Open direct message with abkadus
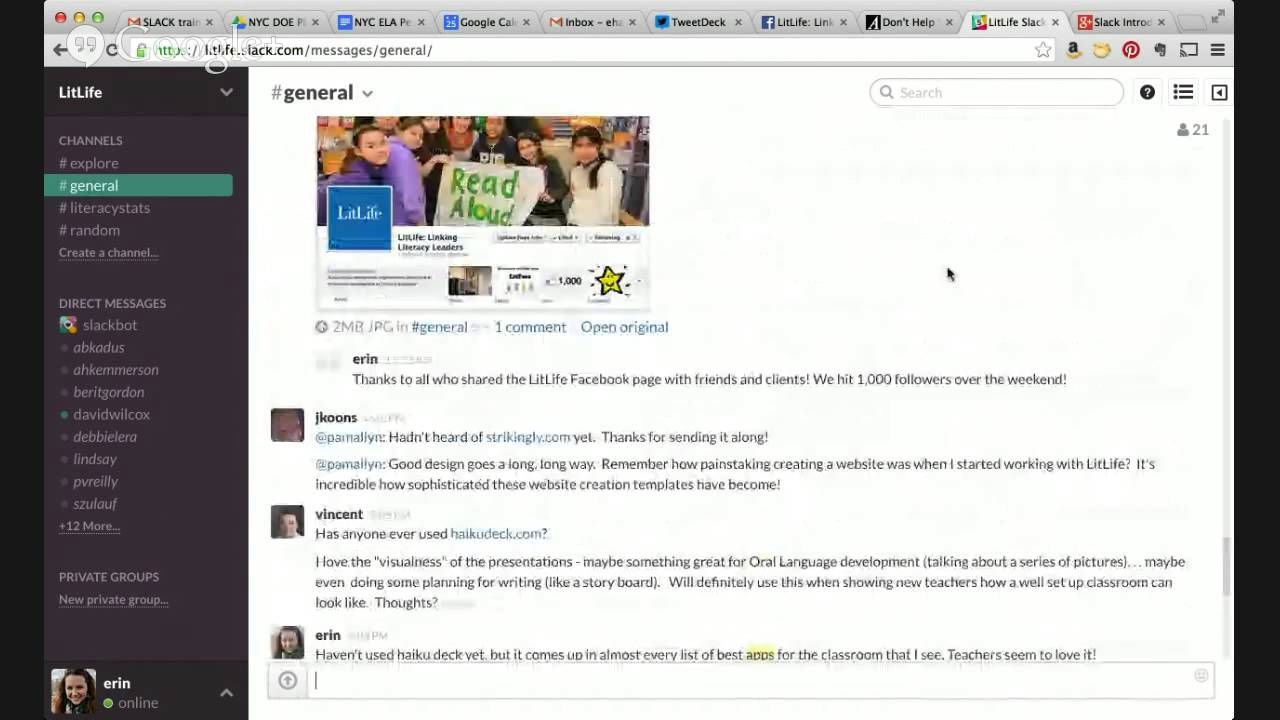The height and width of the screenshot is (720, 1280). (98, 348)
